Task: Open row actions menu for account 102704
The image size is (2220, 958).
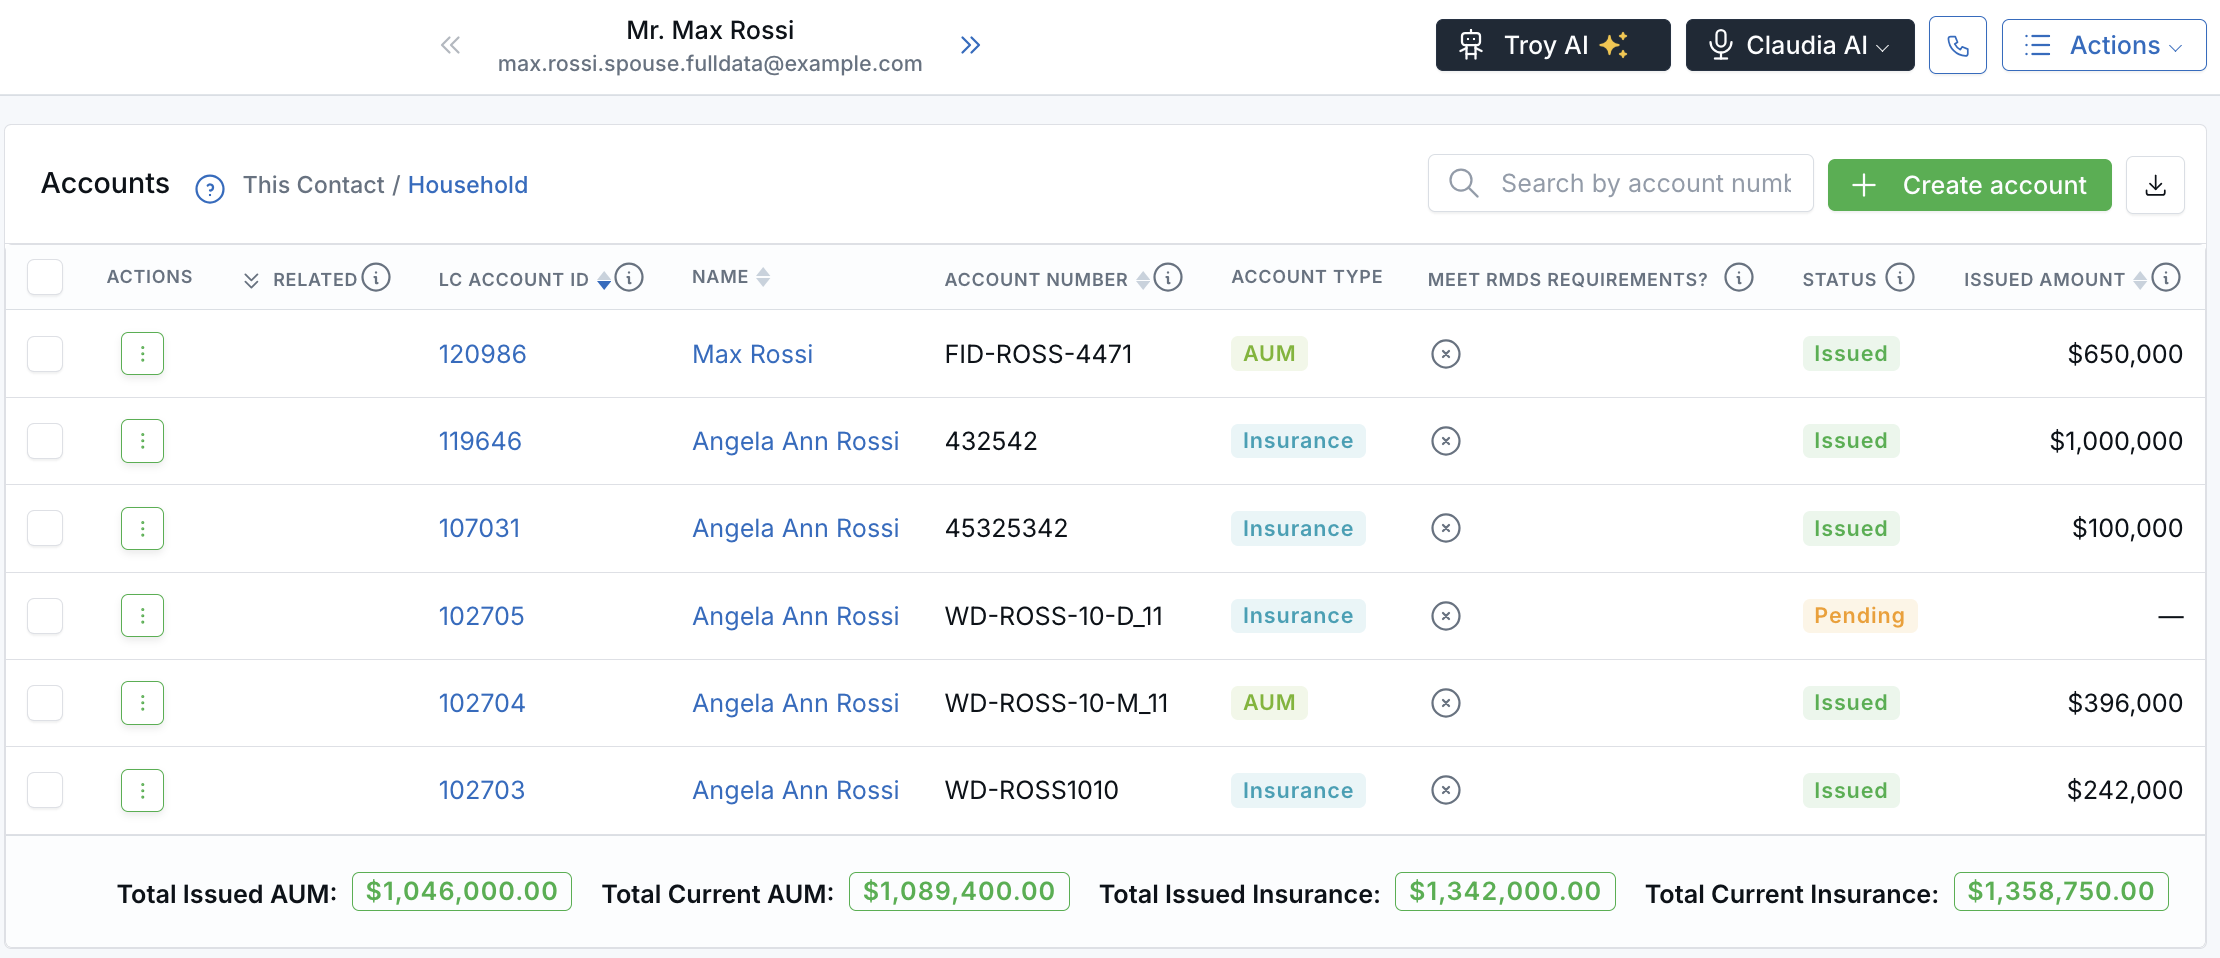Action: click(142, 703)
